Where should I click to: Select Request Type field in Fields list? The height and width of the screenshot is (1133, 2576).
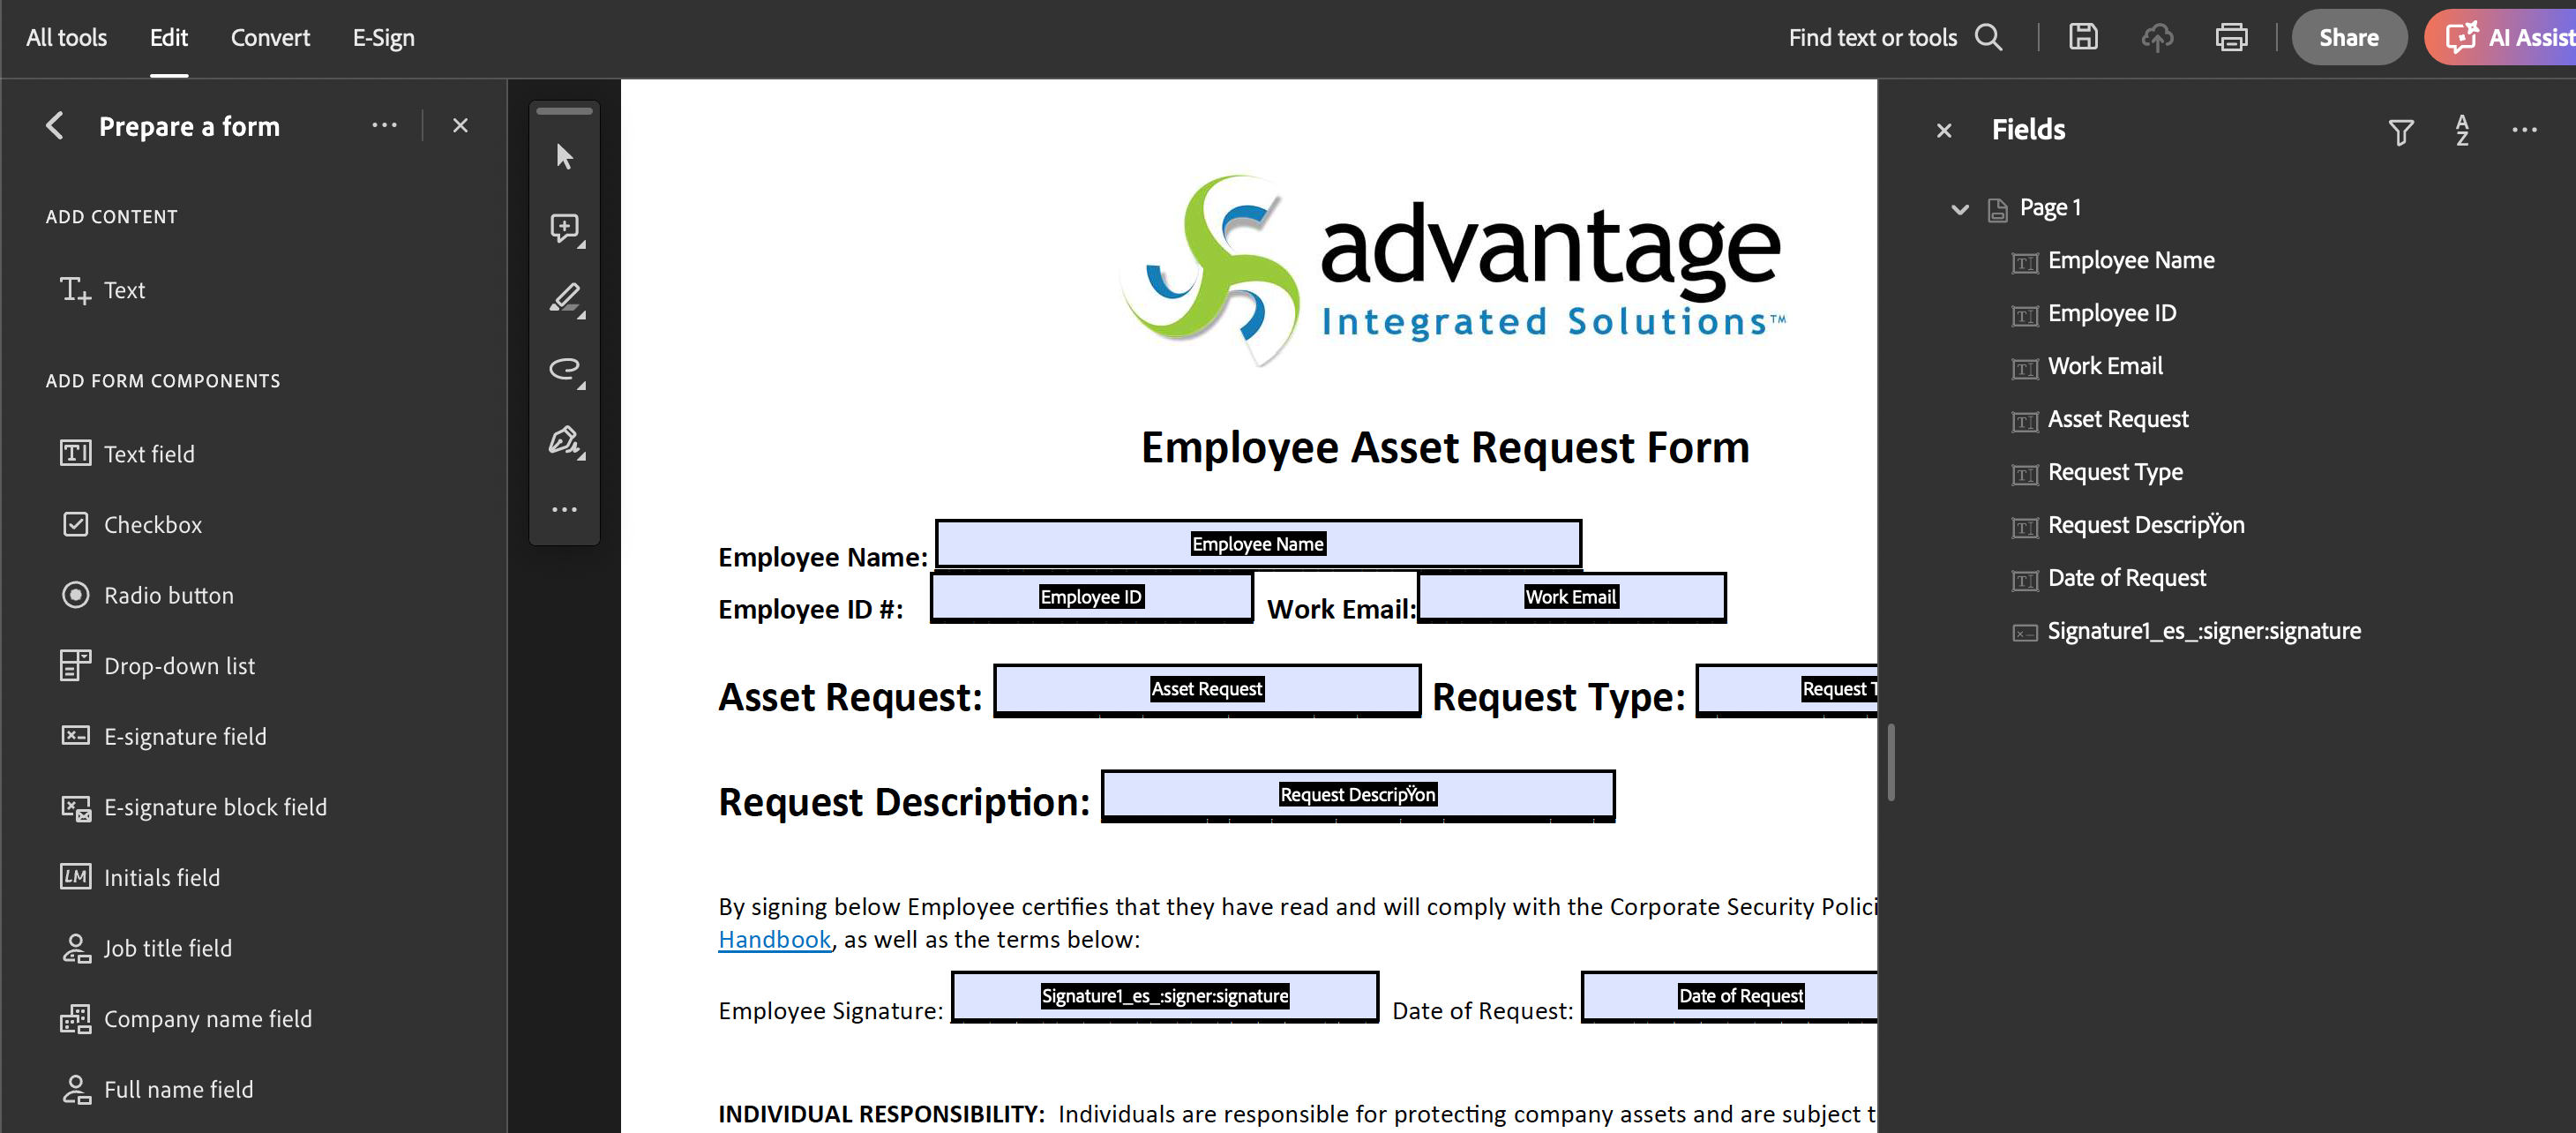2114,472
